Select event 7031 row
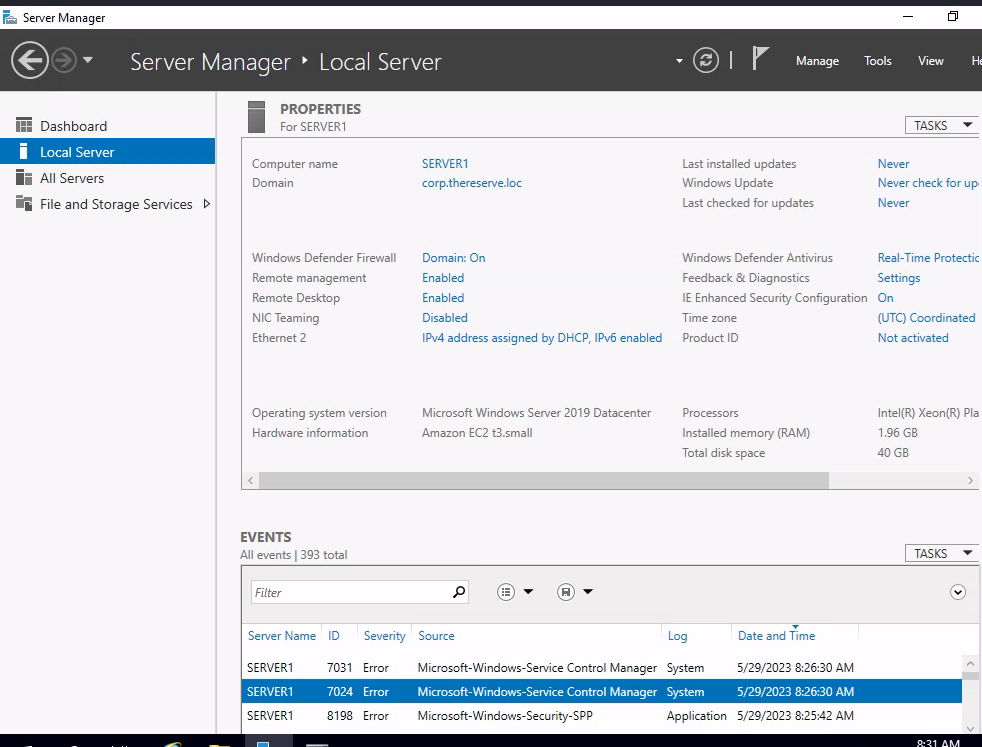 [602, 667]
